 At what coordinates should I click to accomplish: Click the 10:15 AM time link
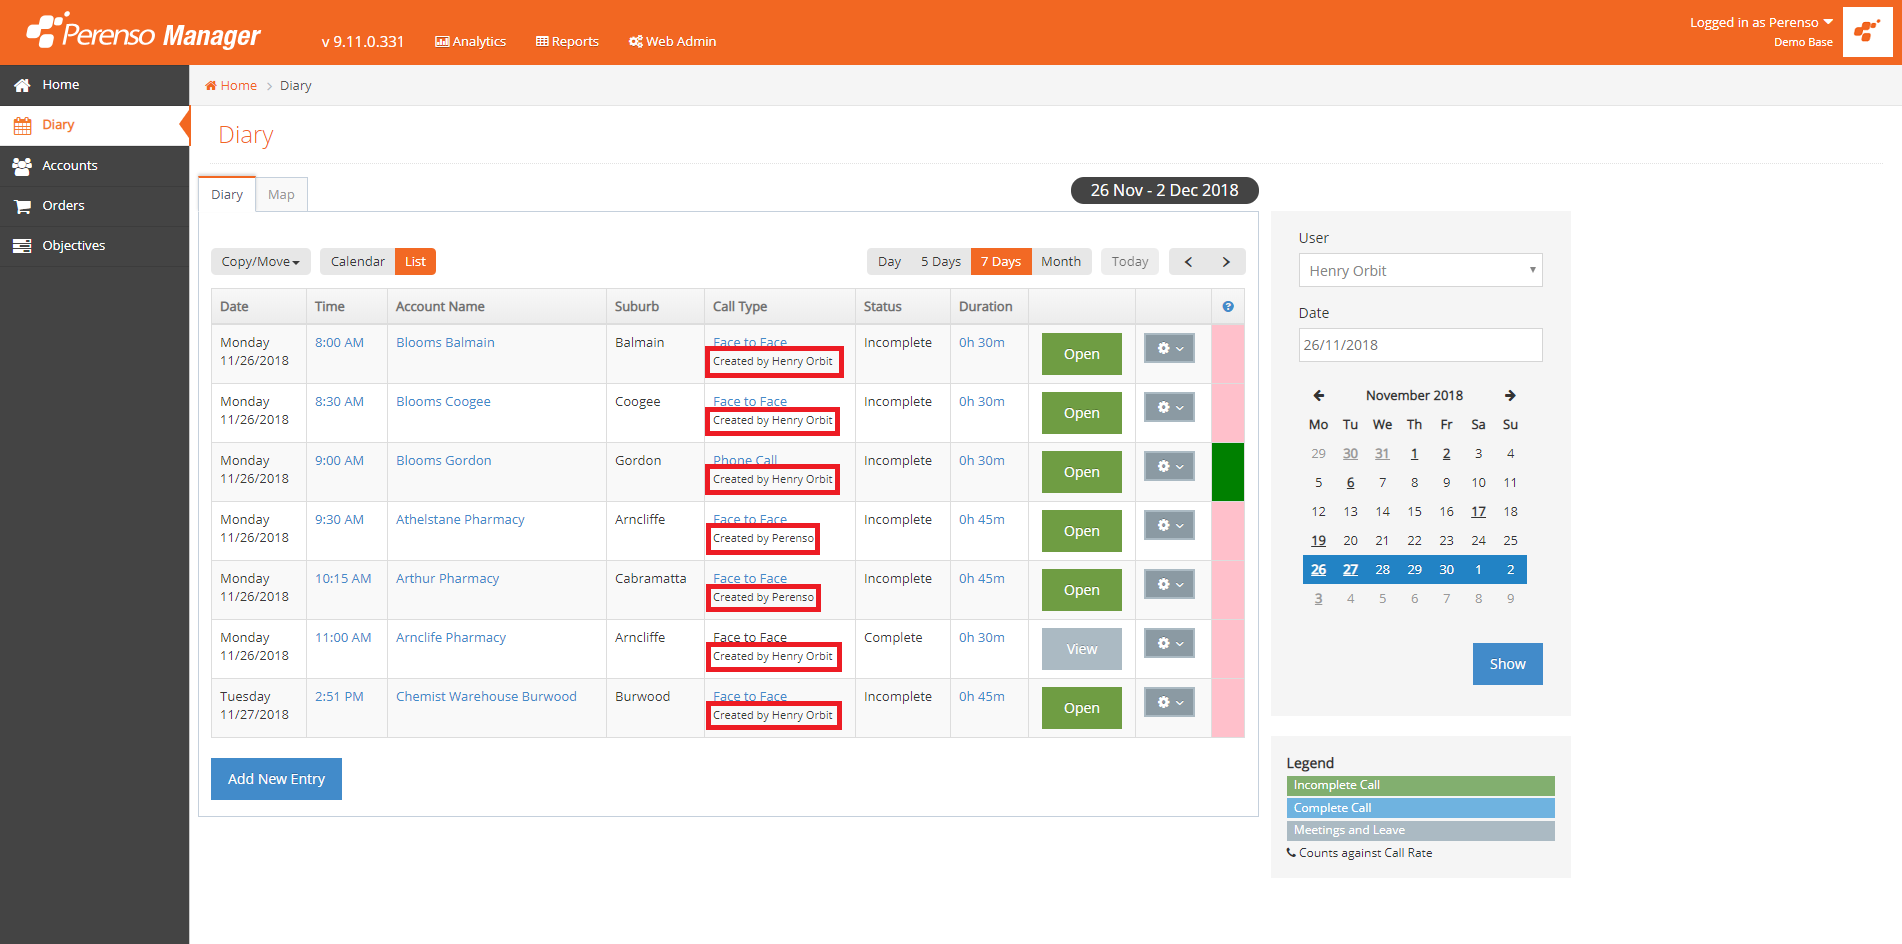(343, 579)
